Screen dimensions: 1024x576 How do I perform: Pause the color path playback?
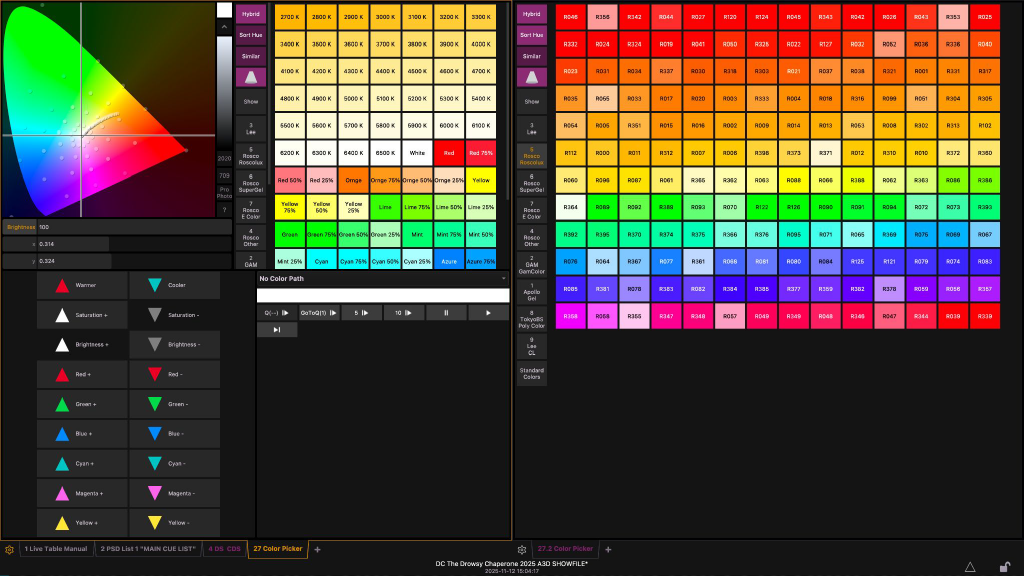point(446,313)
